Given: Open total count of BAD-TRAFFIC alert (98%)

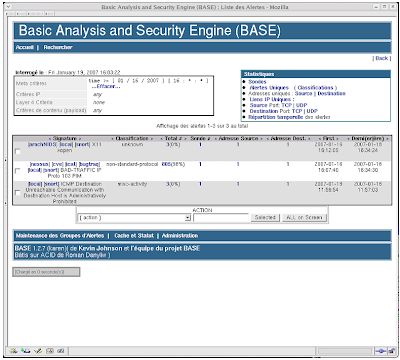Looking at the screenshot, I should (x=166, y=164).
